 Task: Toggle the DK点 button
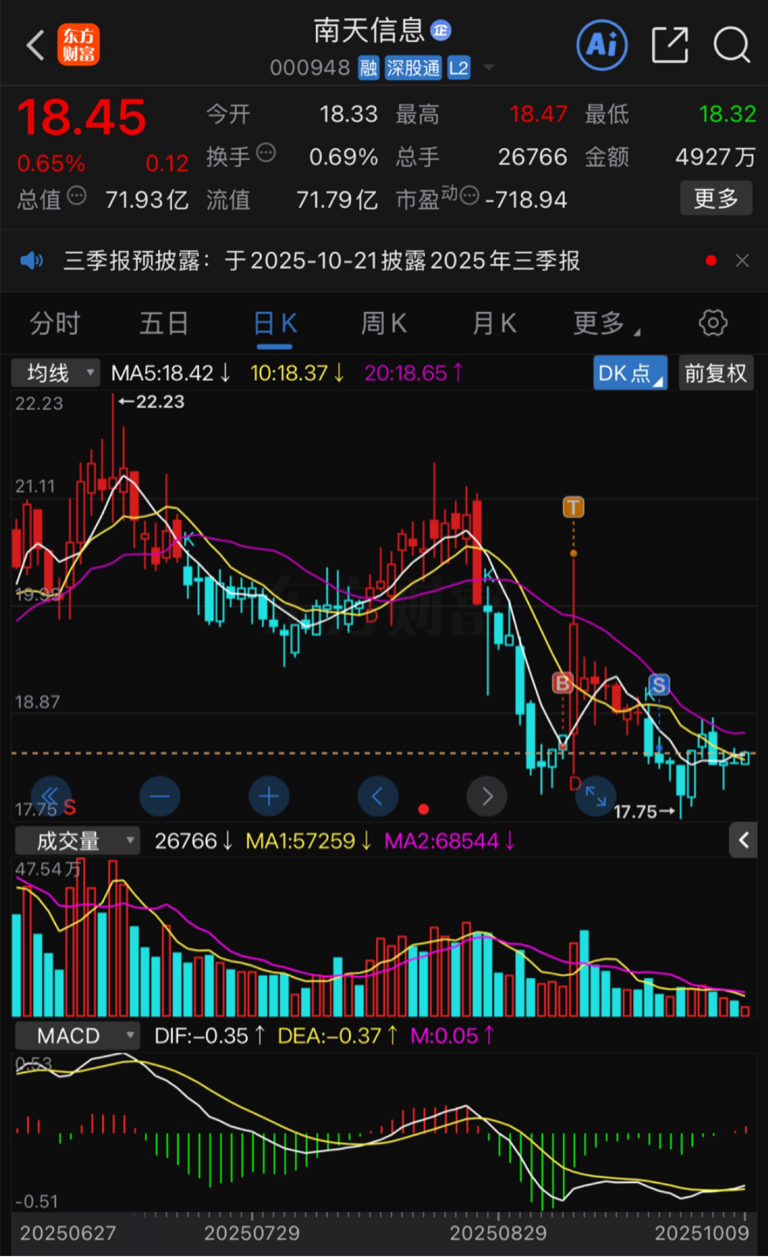pyautogui.click(x=630, y=374)
